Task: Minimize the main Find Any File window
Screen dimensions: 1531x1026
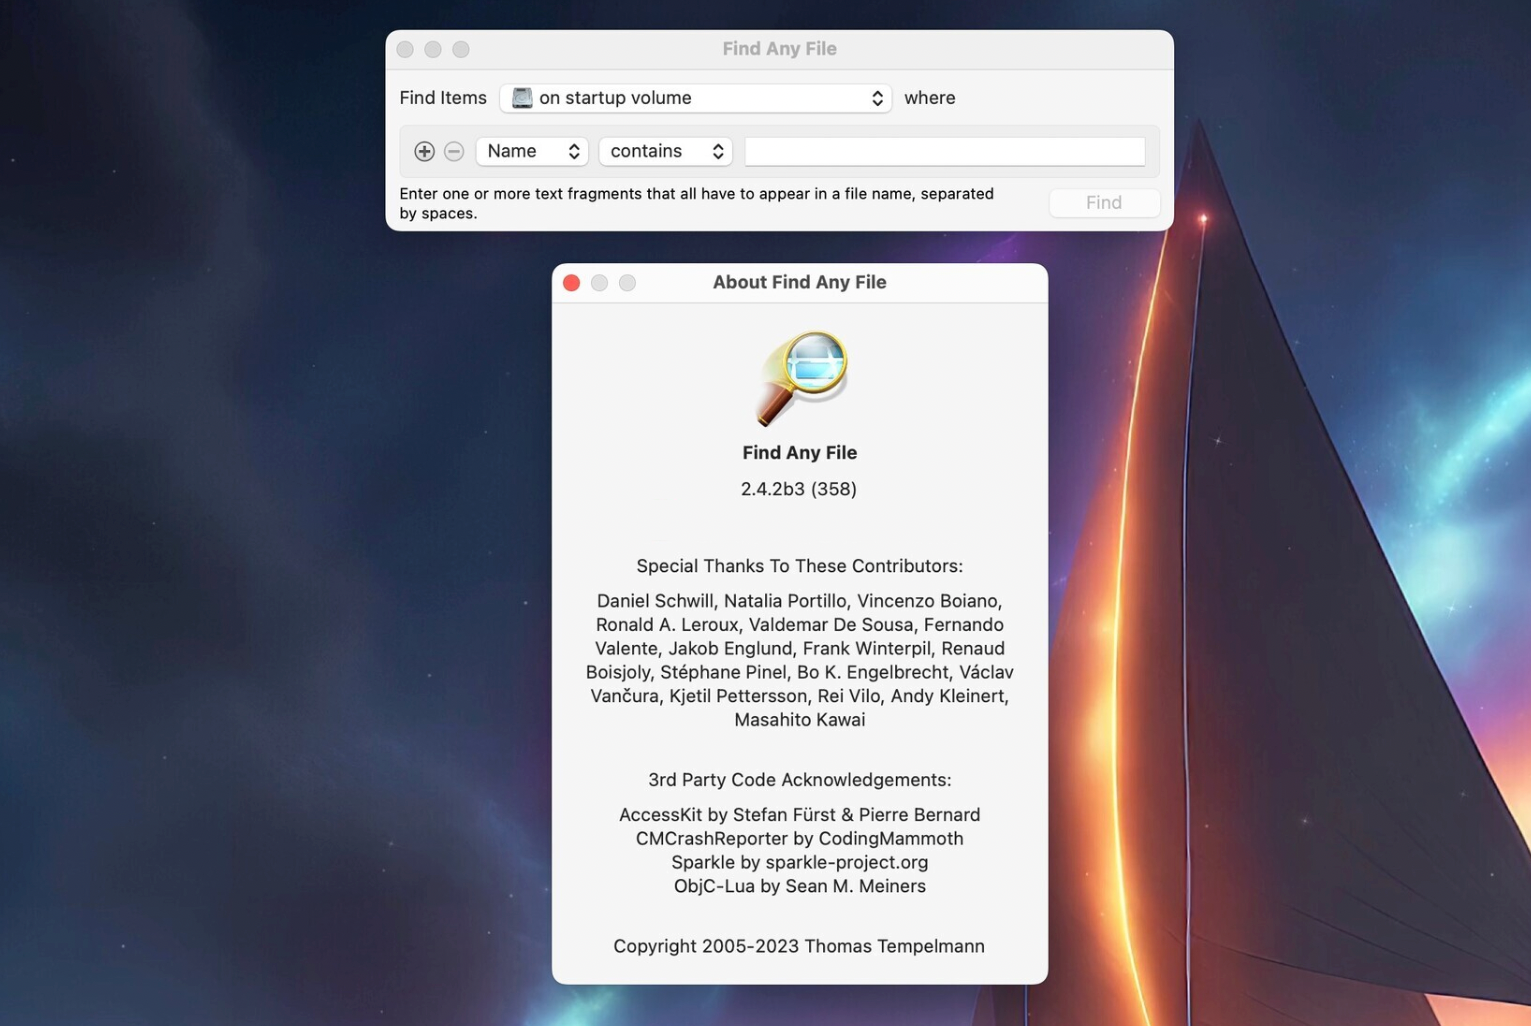Action: tap(433, 49)
